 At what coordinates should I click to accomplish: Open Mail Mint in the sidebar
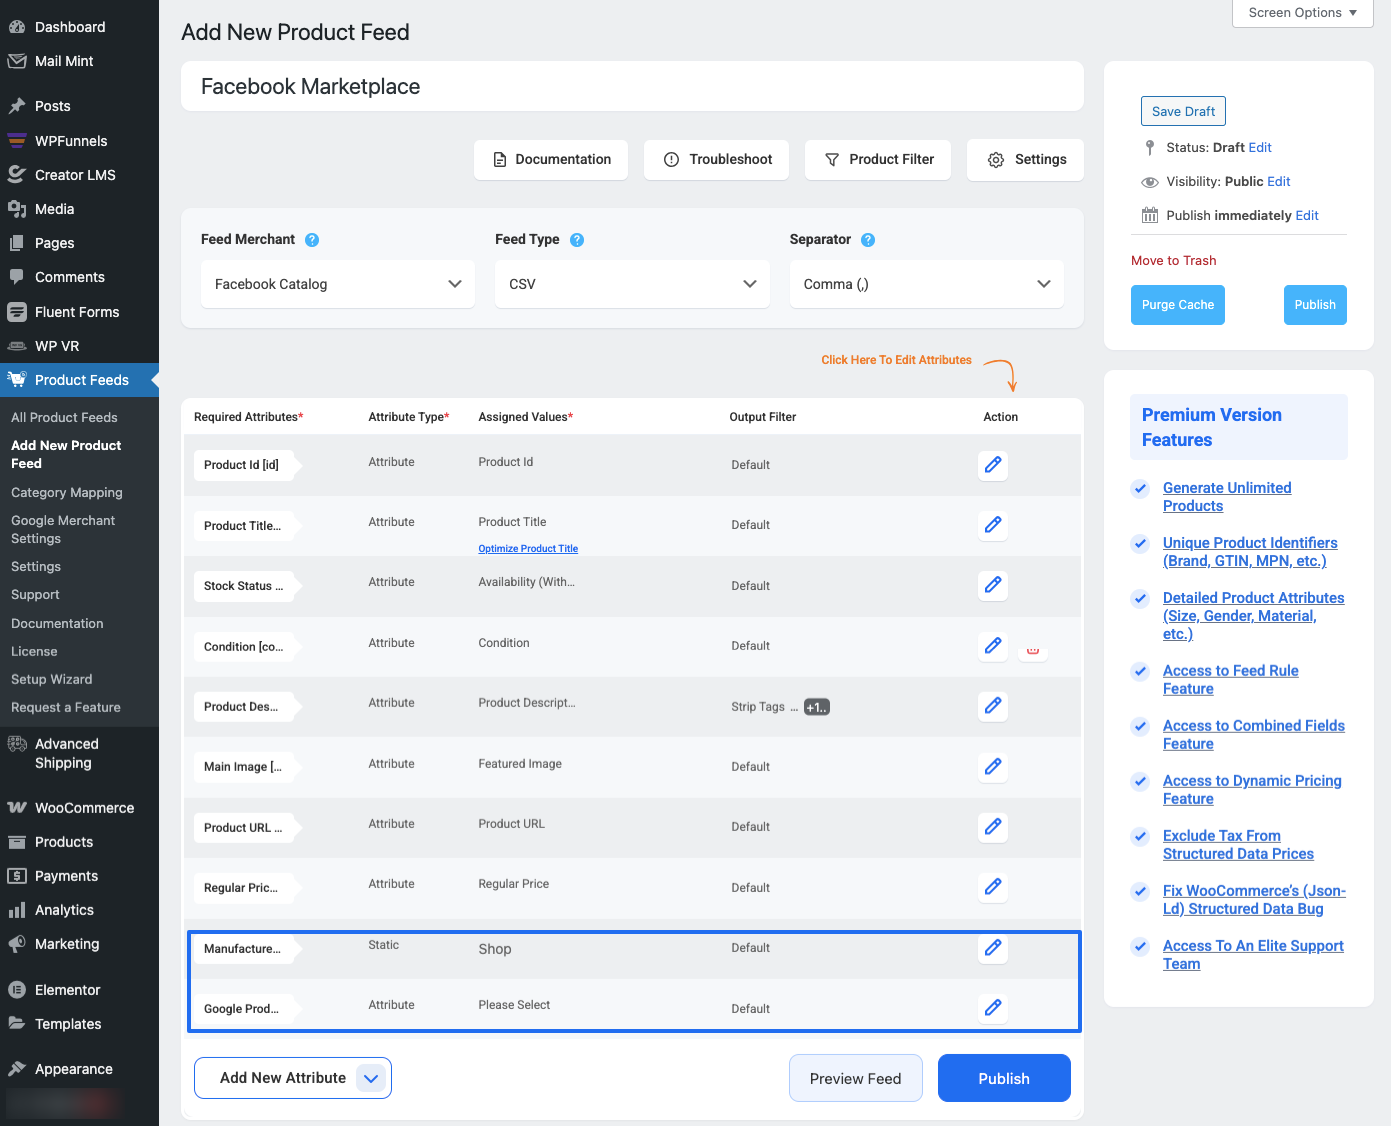[x=62, y=61]
